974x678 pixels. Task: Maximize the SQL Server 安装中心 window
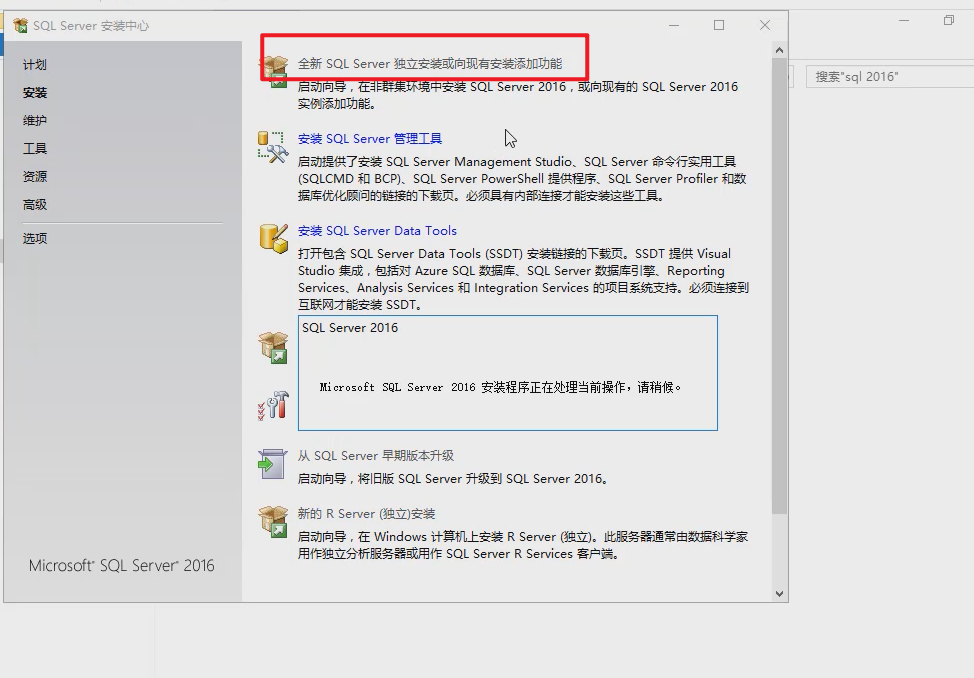719,25
